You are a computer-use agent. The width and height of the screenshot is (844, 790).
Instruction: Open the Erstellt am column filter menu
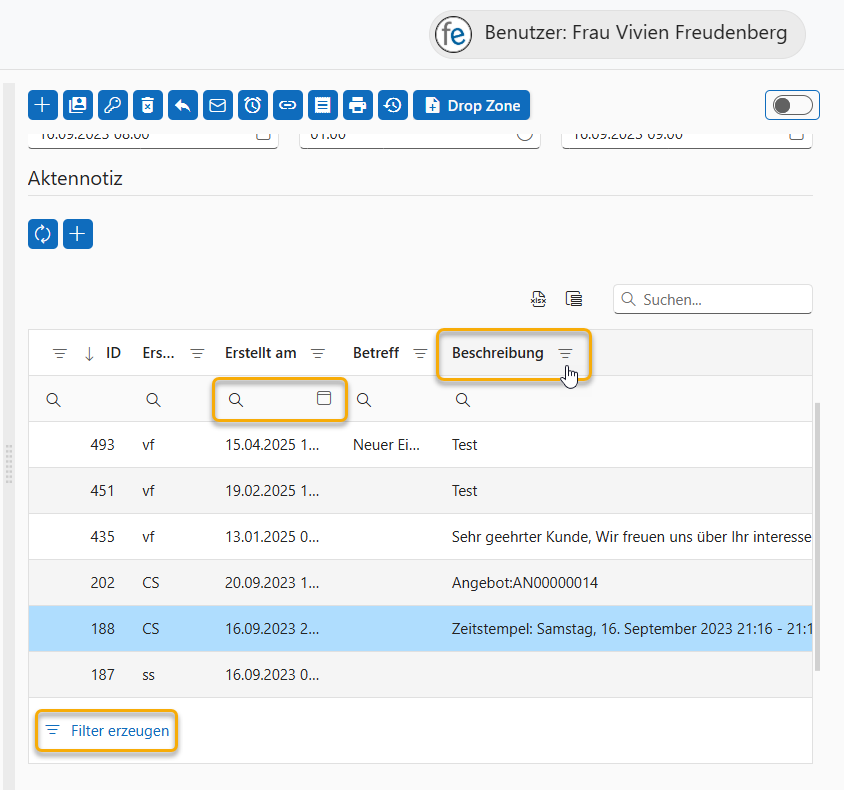[318, 353]
